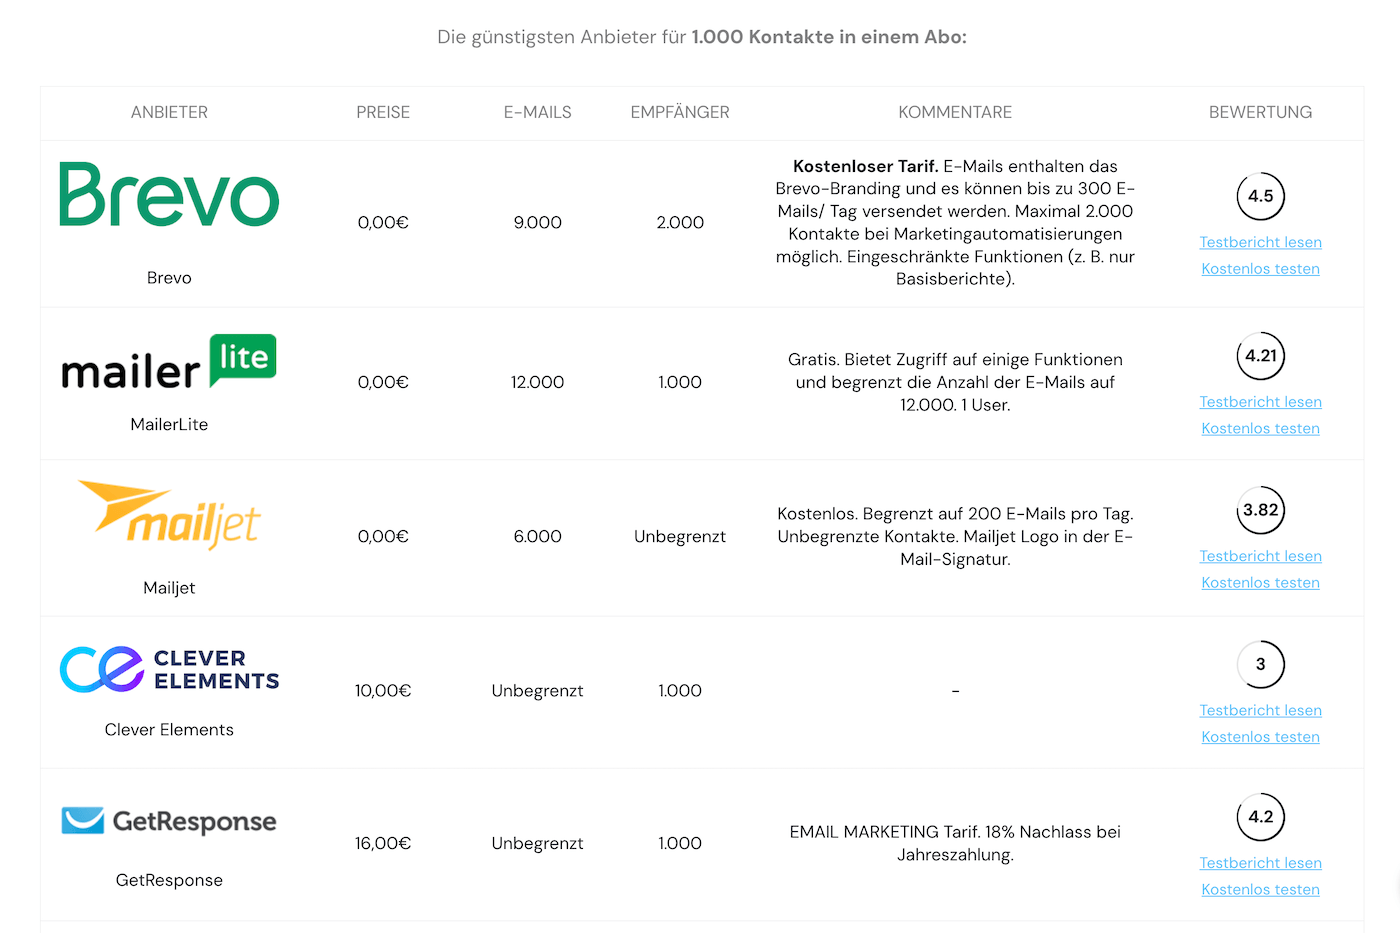Click the Mailjet paper plane logo

coord(169,515)
